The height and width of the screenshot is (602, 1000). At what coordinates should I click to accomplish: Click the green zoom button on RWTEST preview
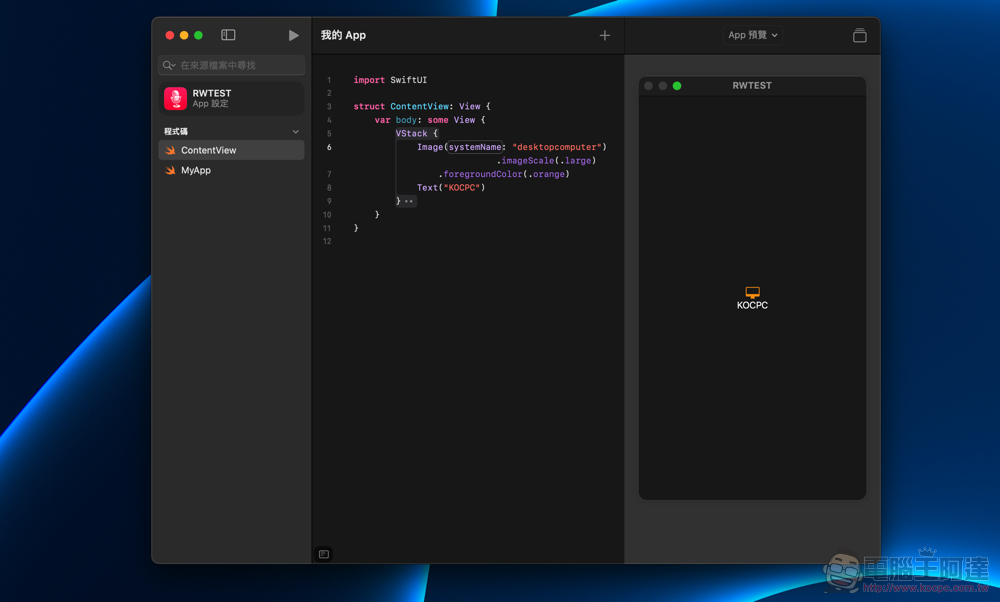coord(677,86)
